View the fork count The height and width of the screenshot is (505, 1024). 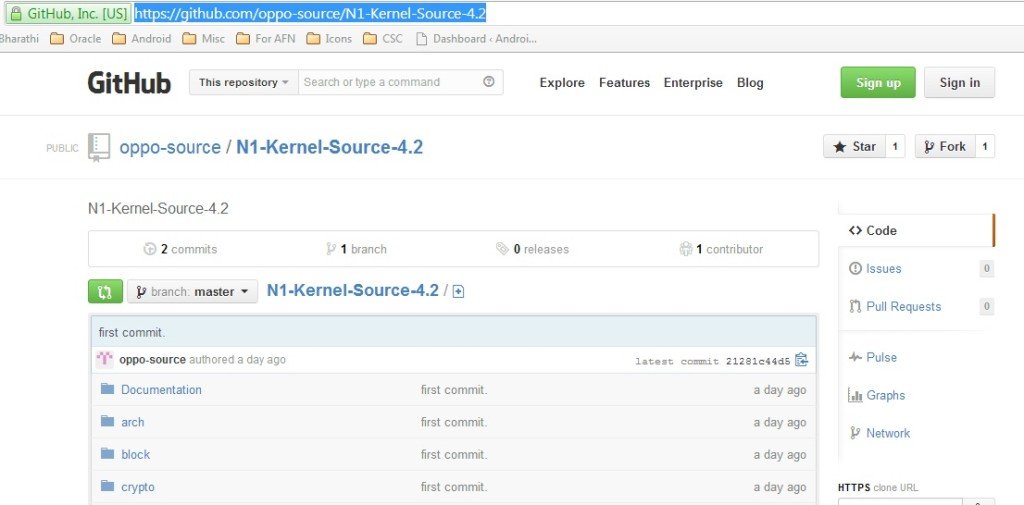point(985,146)
